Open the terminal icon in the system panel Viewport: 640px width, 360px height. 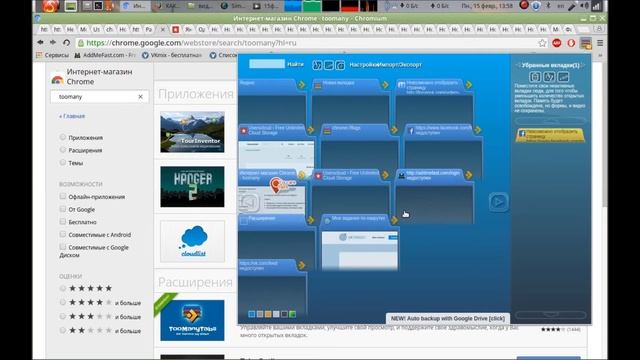click(98, 6)
